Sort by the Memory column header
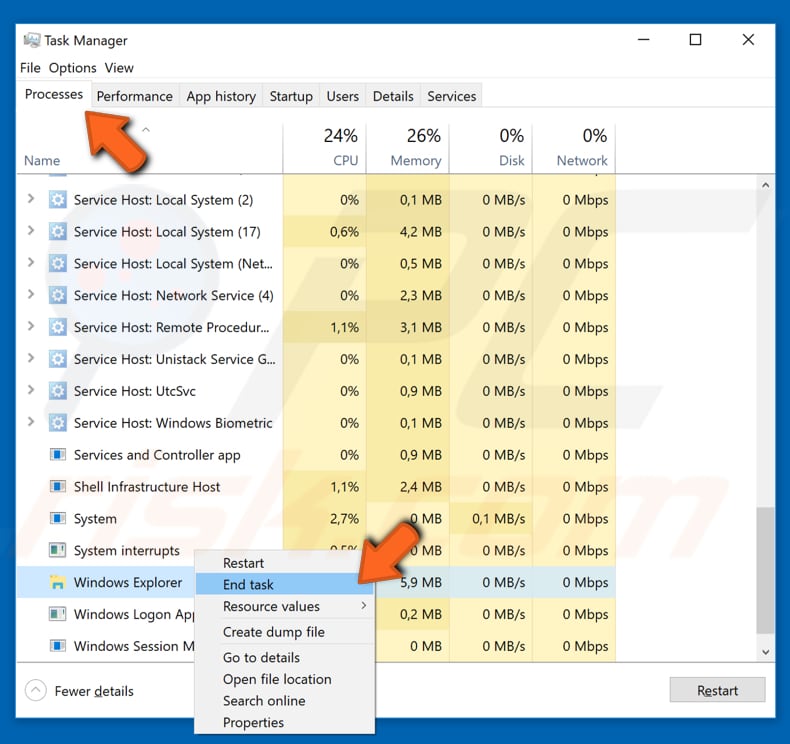The width and height of the screenshot is (790, 744). 408,149
